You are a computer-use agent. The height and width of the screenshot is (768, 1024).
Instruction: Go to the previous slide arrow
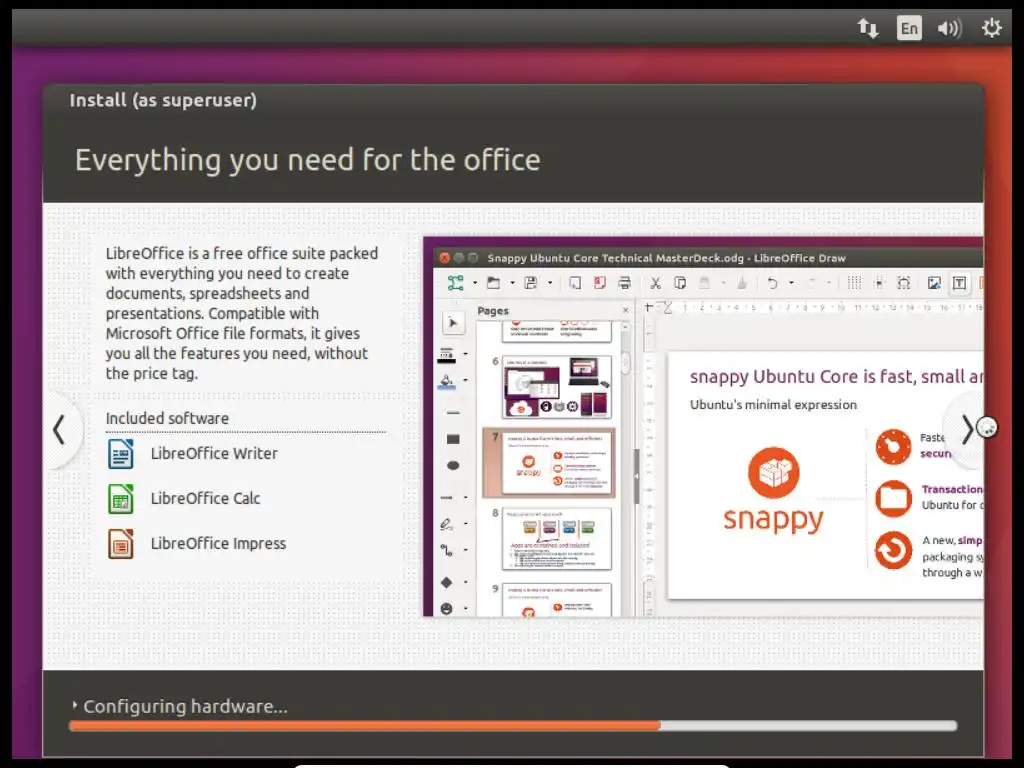pyautogui.click(x=59, y=430)
